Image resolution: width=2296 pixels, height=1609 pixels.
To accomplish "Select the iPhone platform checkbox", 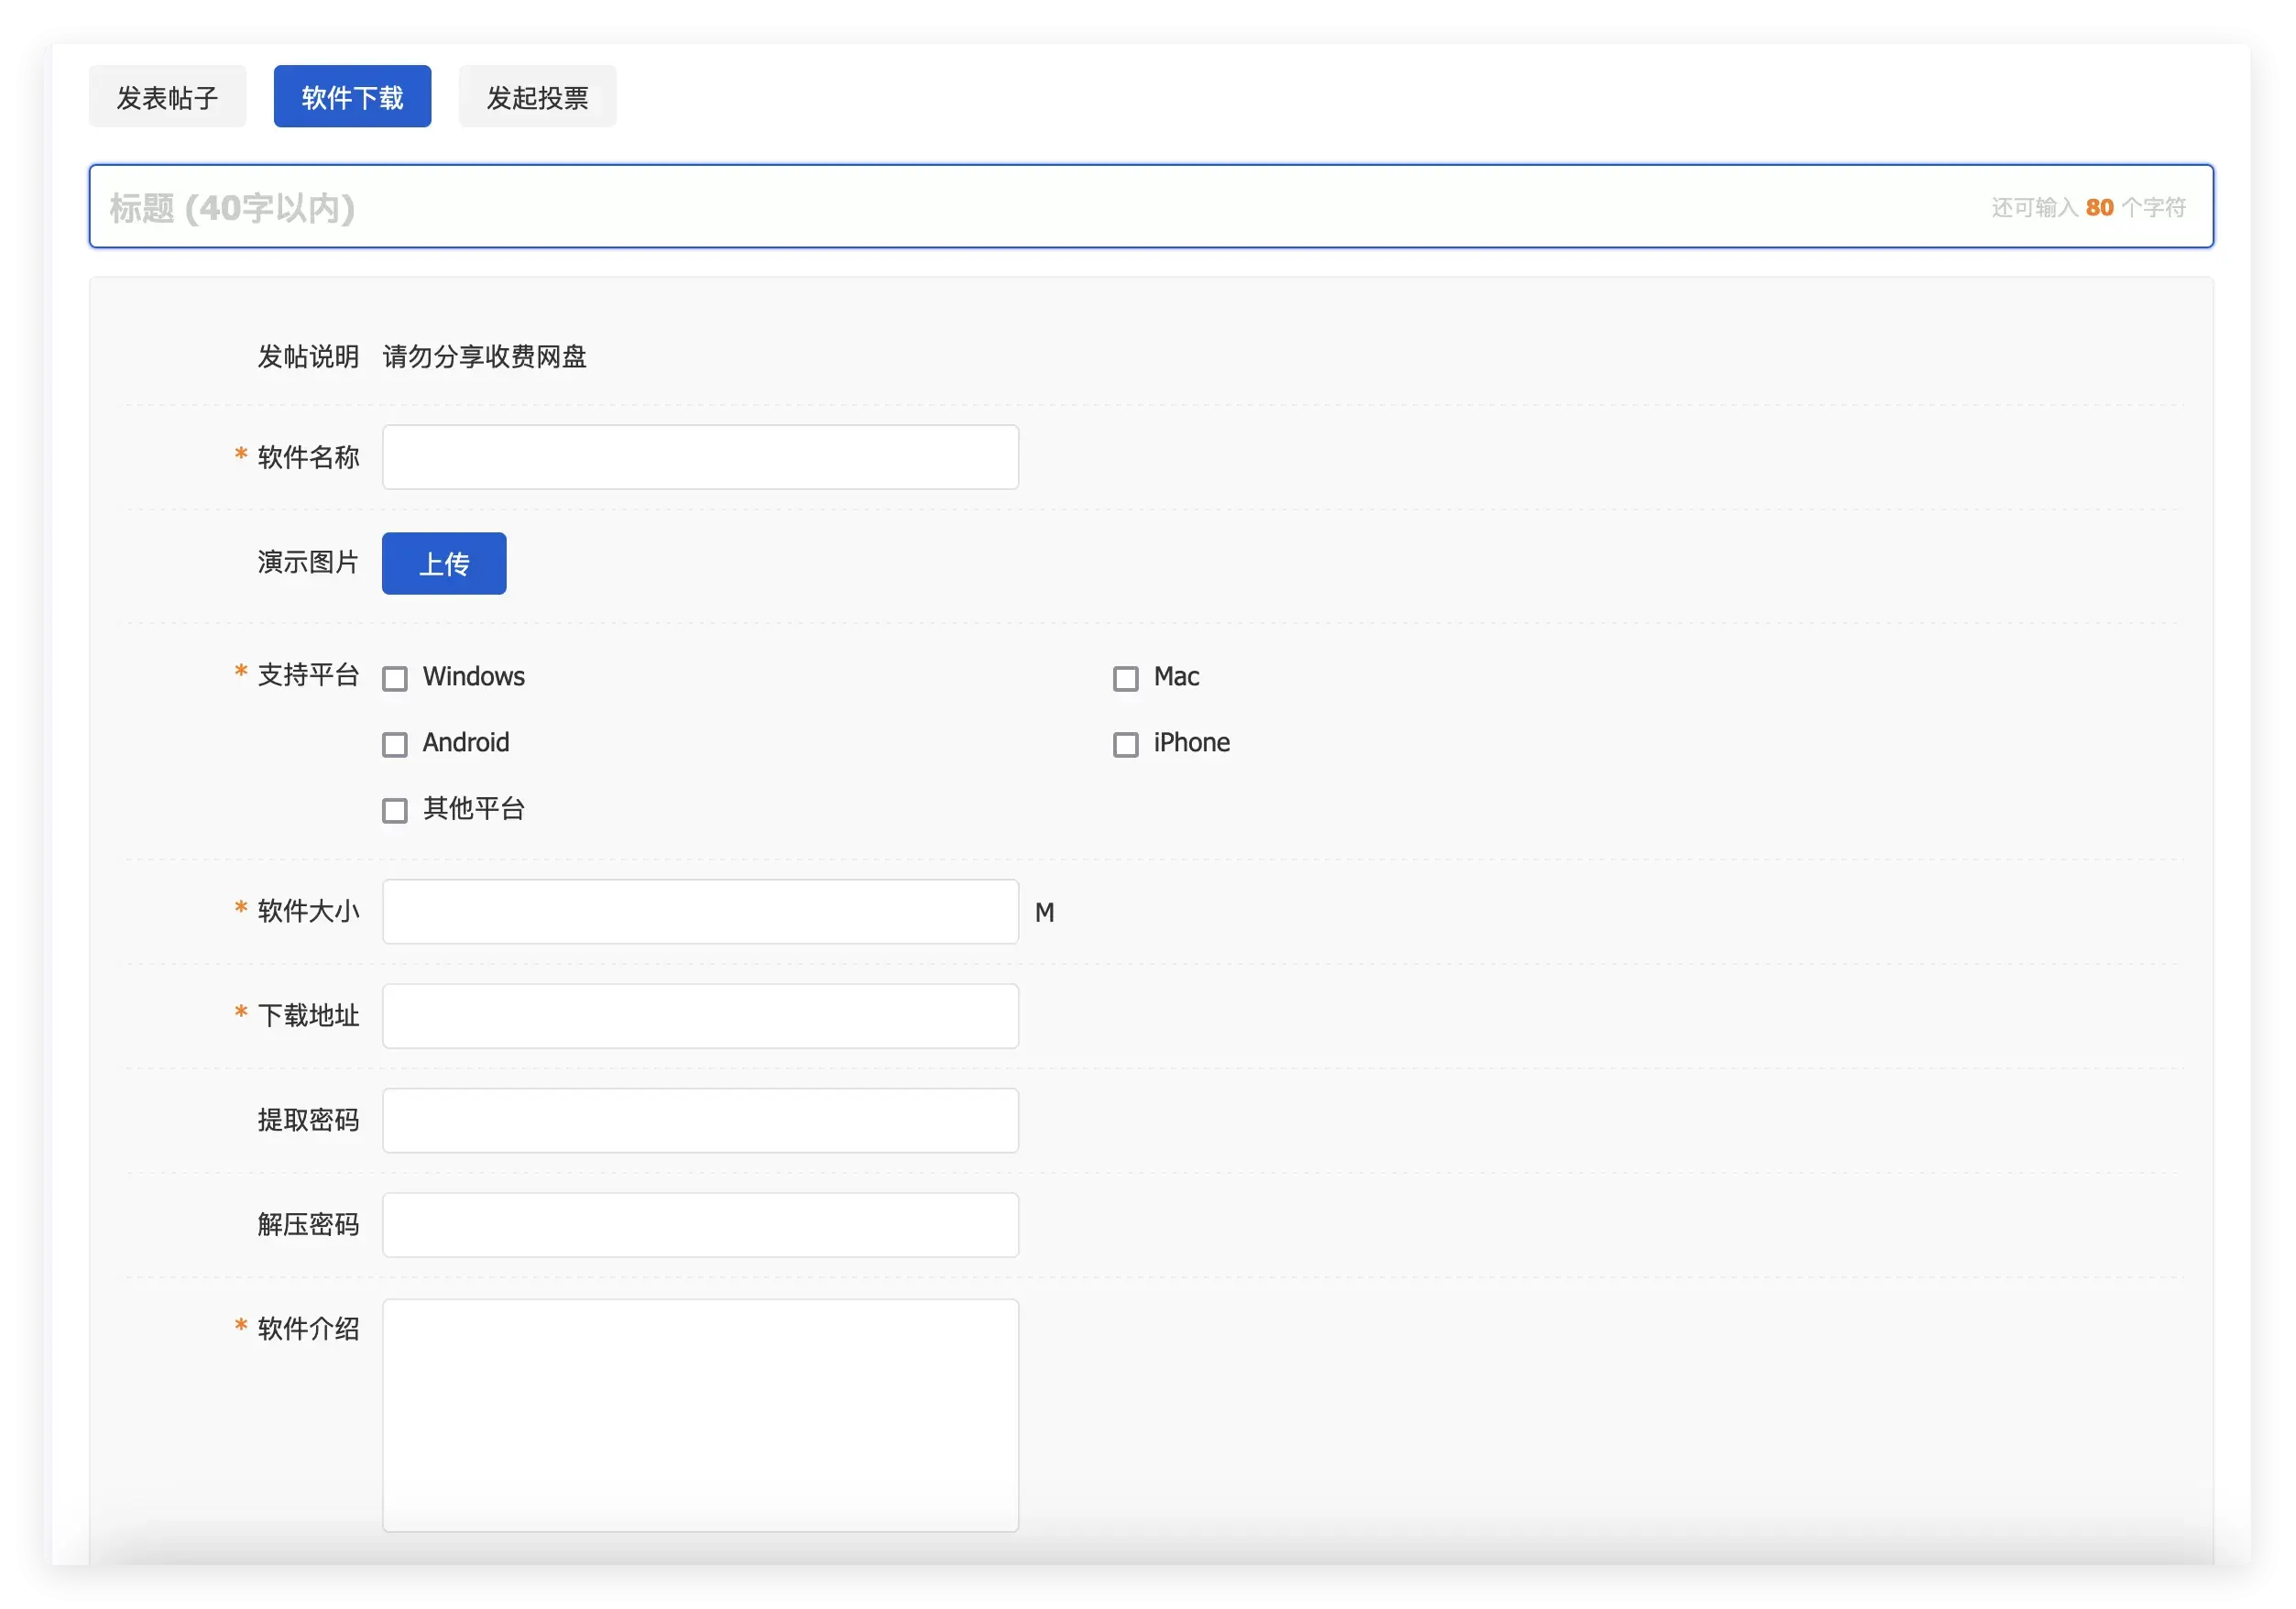I will [x=1125, y=744].
